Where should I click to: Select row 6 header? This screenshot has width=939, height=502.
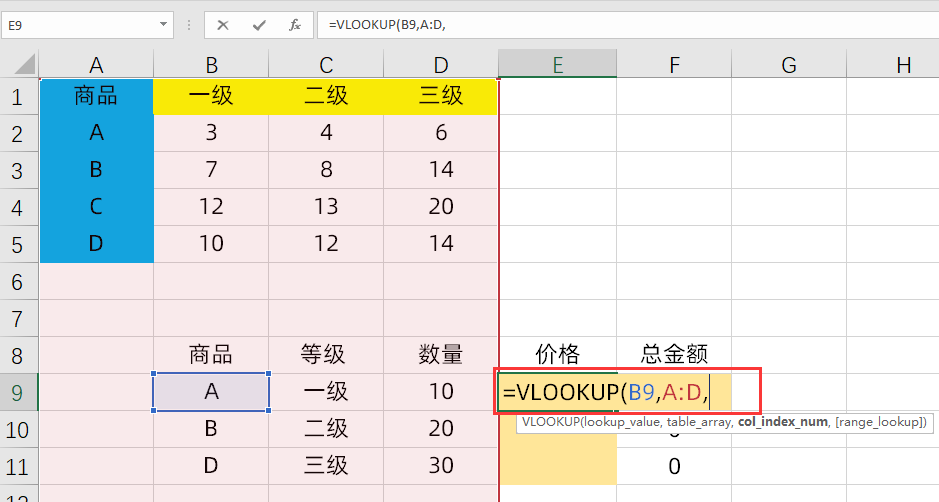coord(19,282)
